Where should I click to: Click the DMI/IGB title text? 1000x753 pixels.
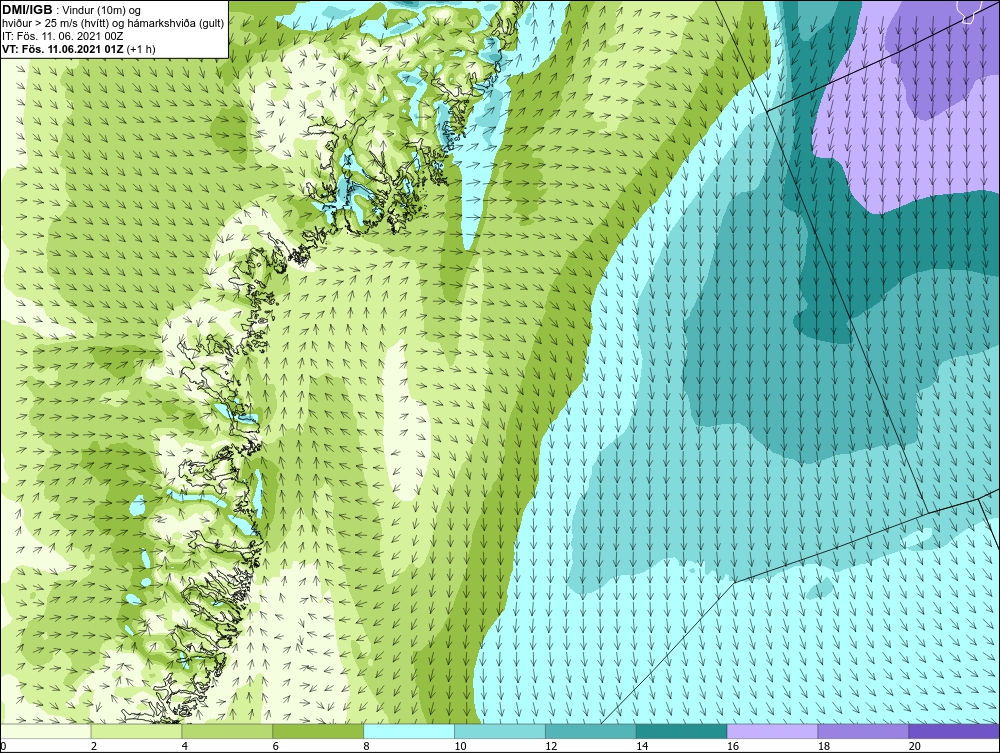pyautogui.click(x=27, y=10)
